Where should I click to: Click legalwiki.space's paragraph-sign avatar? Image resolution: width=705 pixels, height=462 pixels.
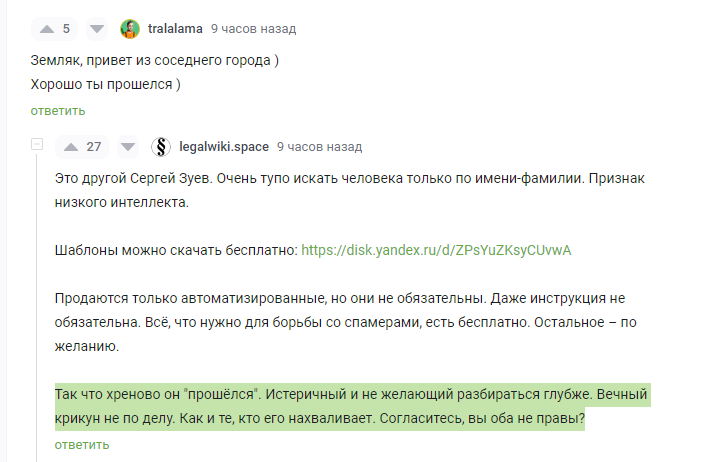point(160,147)
